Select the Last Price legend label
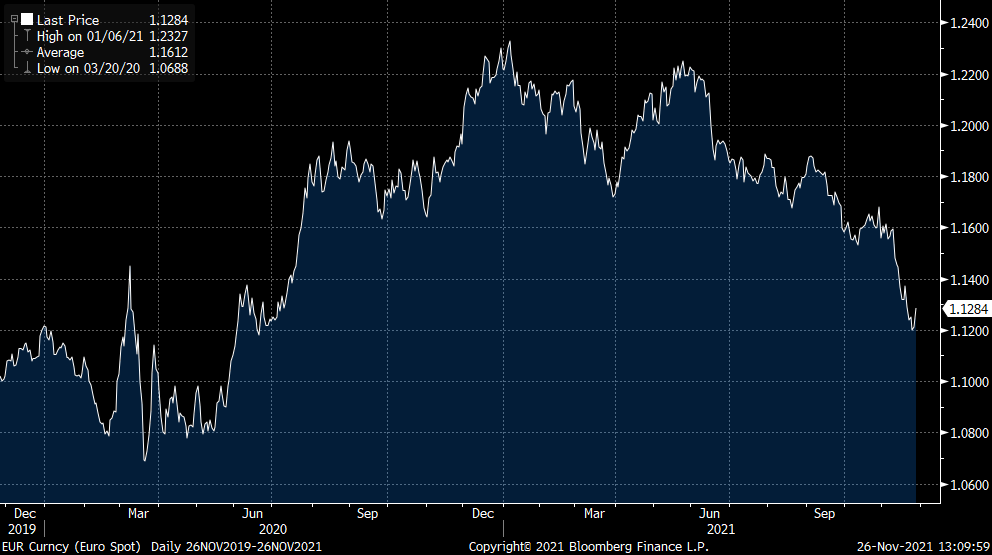This screenshot has width=992, height=555. tap(68, 20)
